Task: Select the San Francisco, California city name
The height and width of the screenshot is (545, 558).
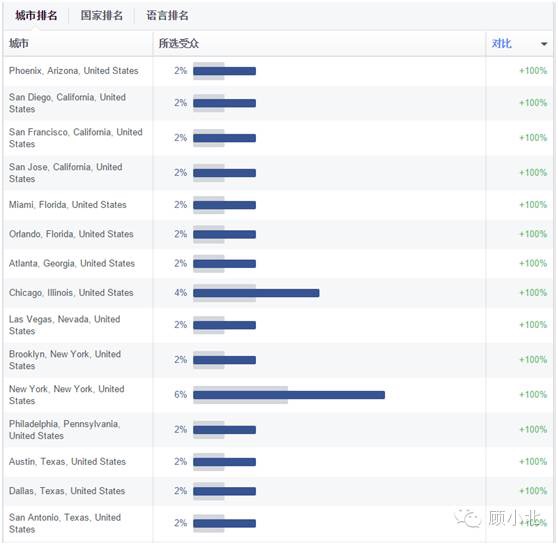Action: [x=75, y=138]
